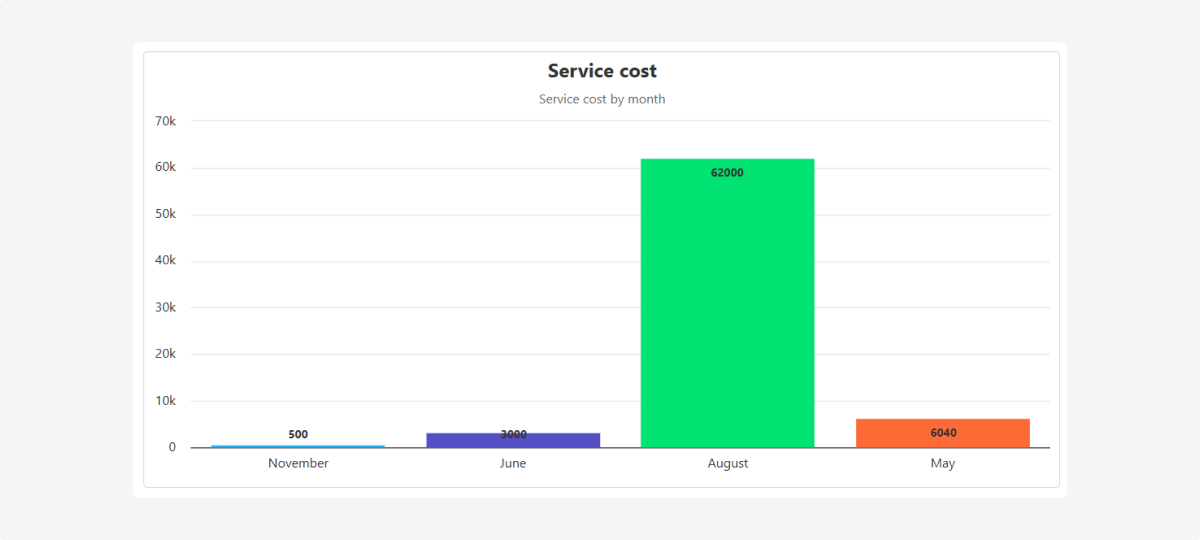Viewport: 1200px width, 540px height.
Task: Click the 6040 data label
Action: [x=942, y=433]
